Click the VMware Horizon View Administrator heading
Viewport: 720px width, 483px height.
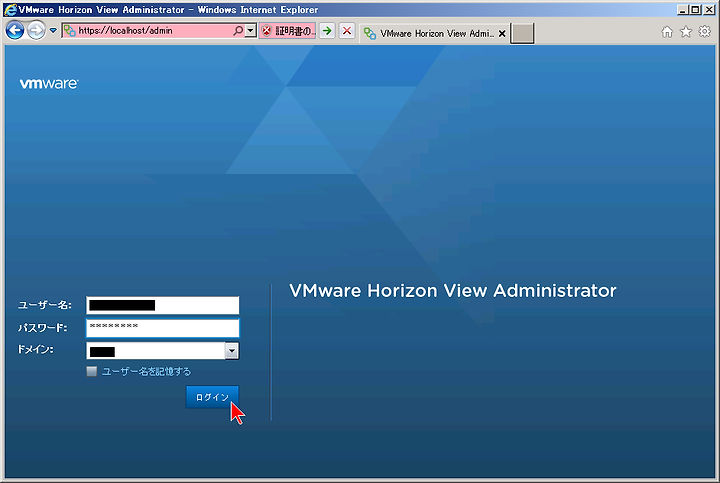pyautogui.click(x=453, y=291)
